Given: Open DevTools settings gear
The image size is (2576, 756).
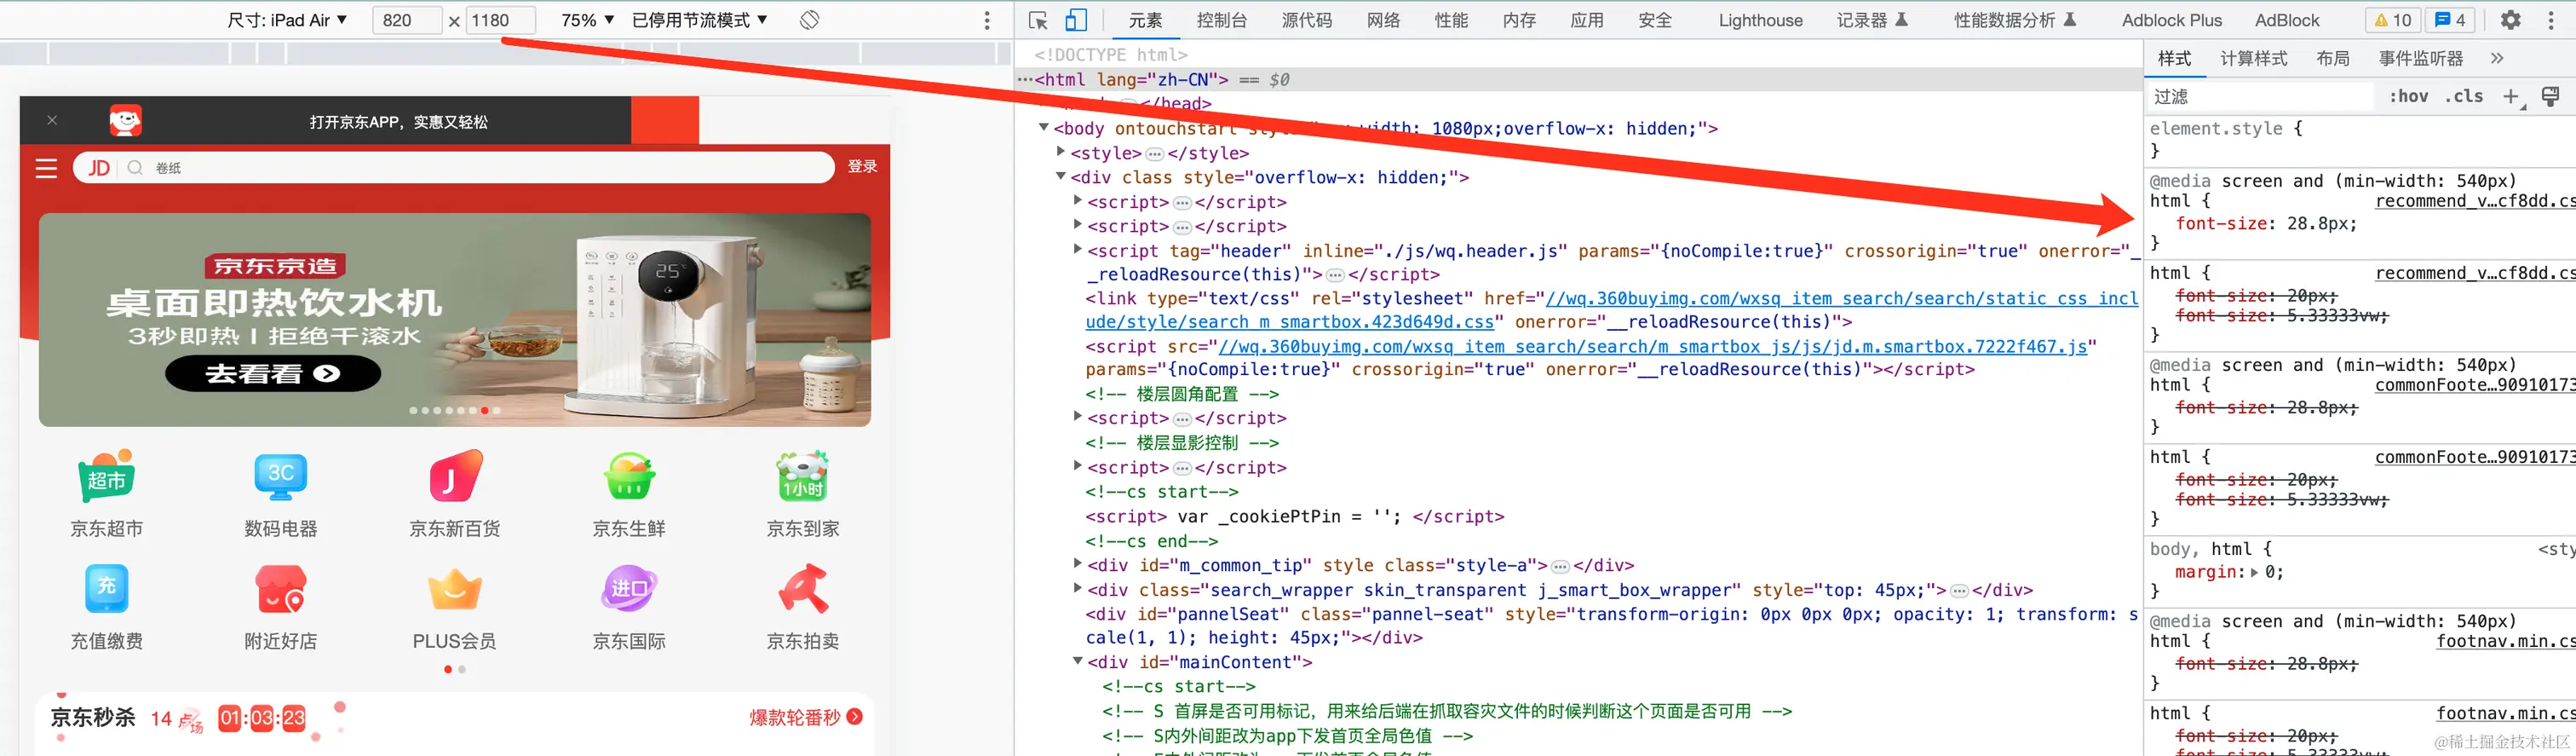Looking at the screenshot, I should [x=2510, y=20].
